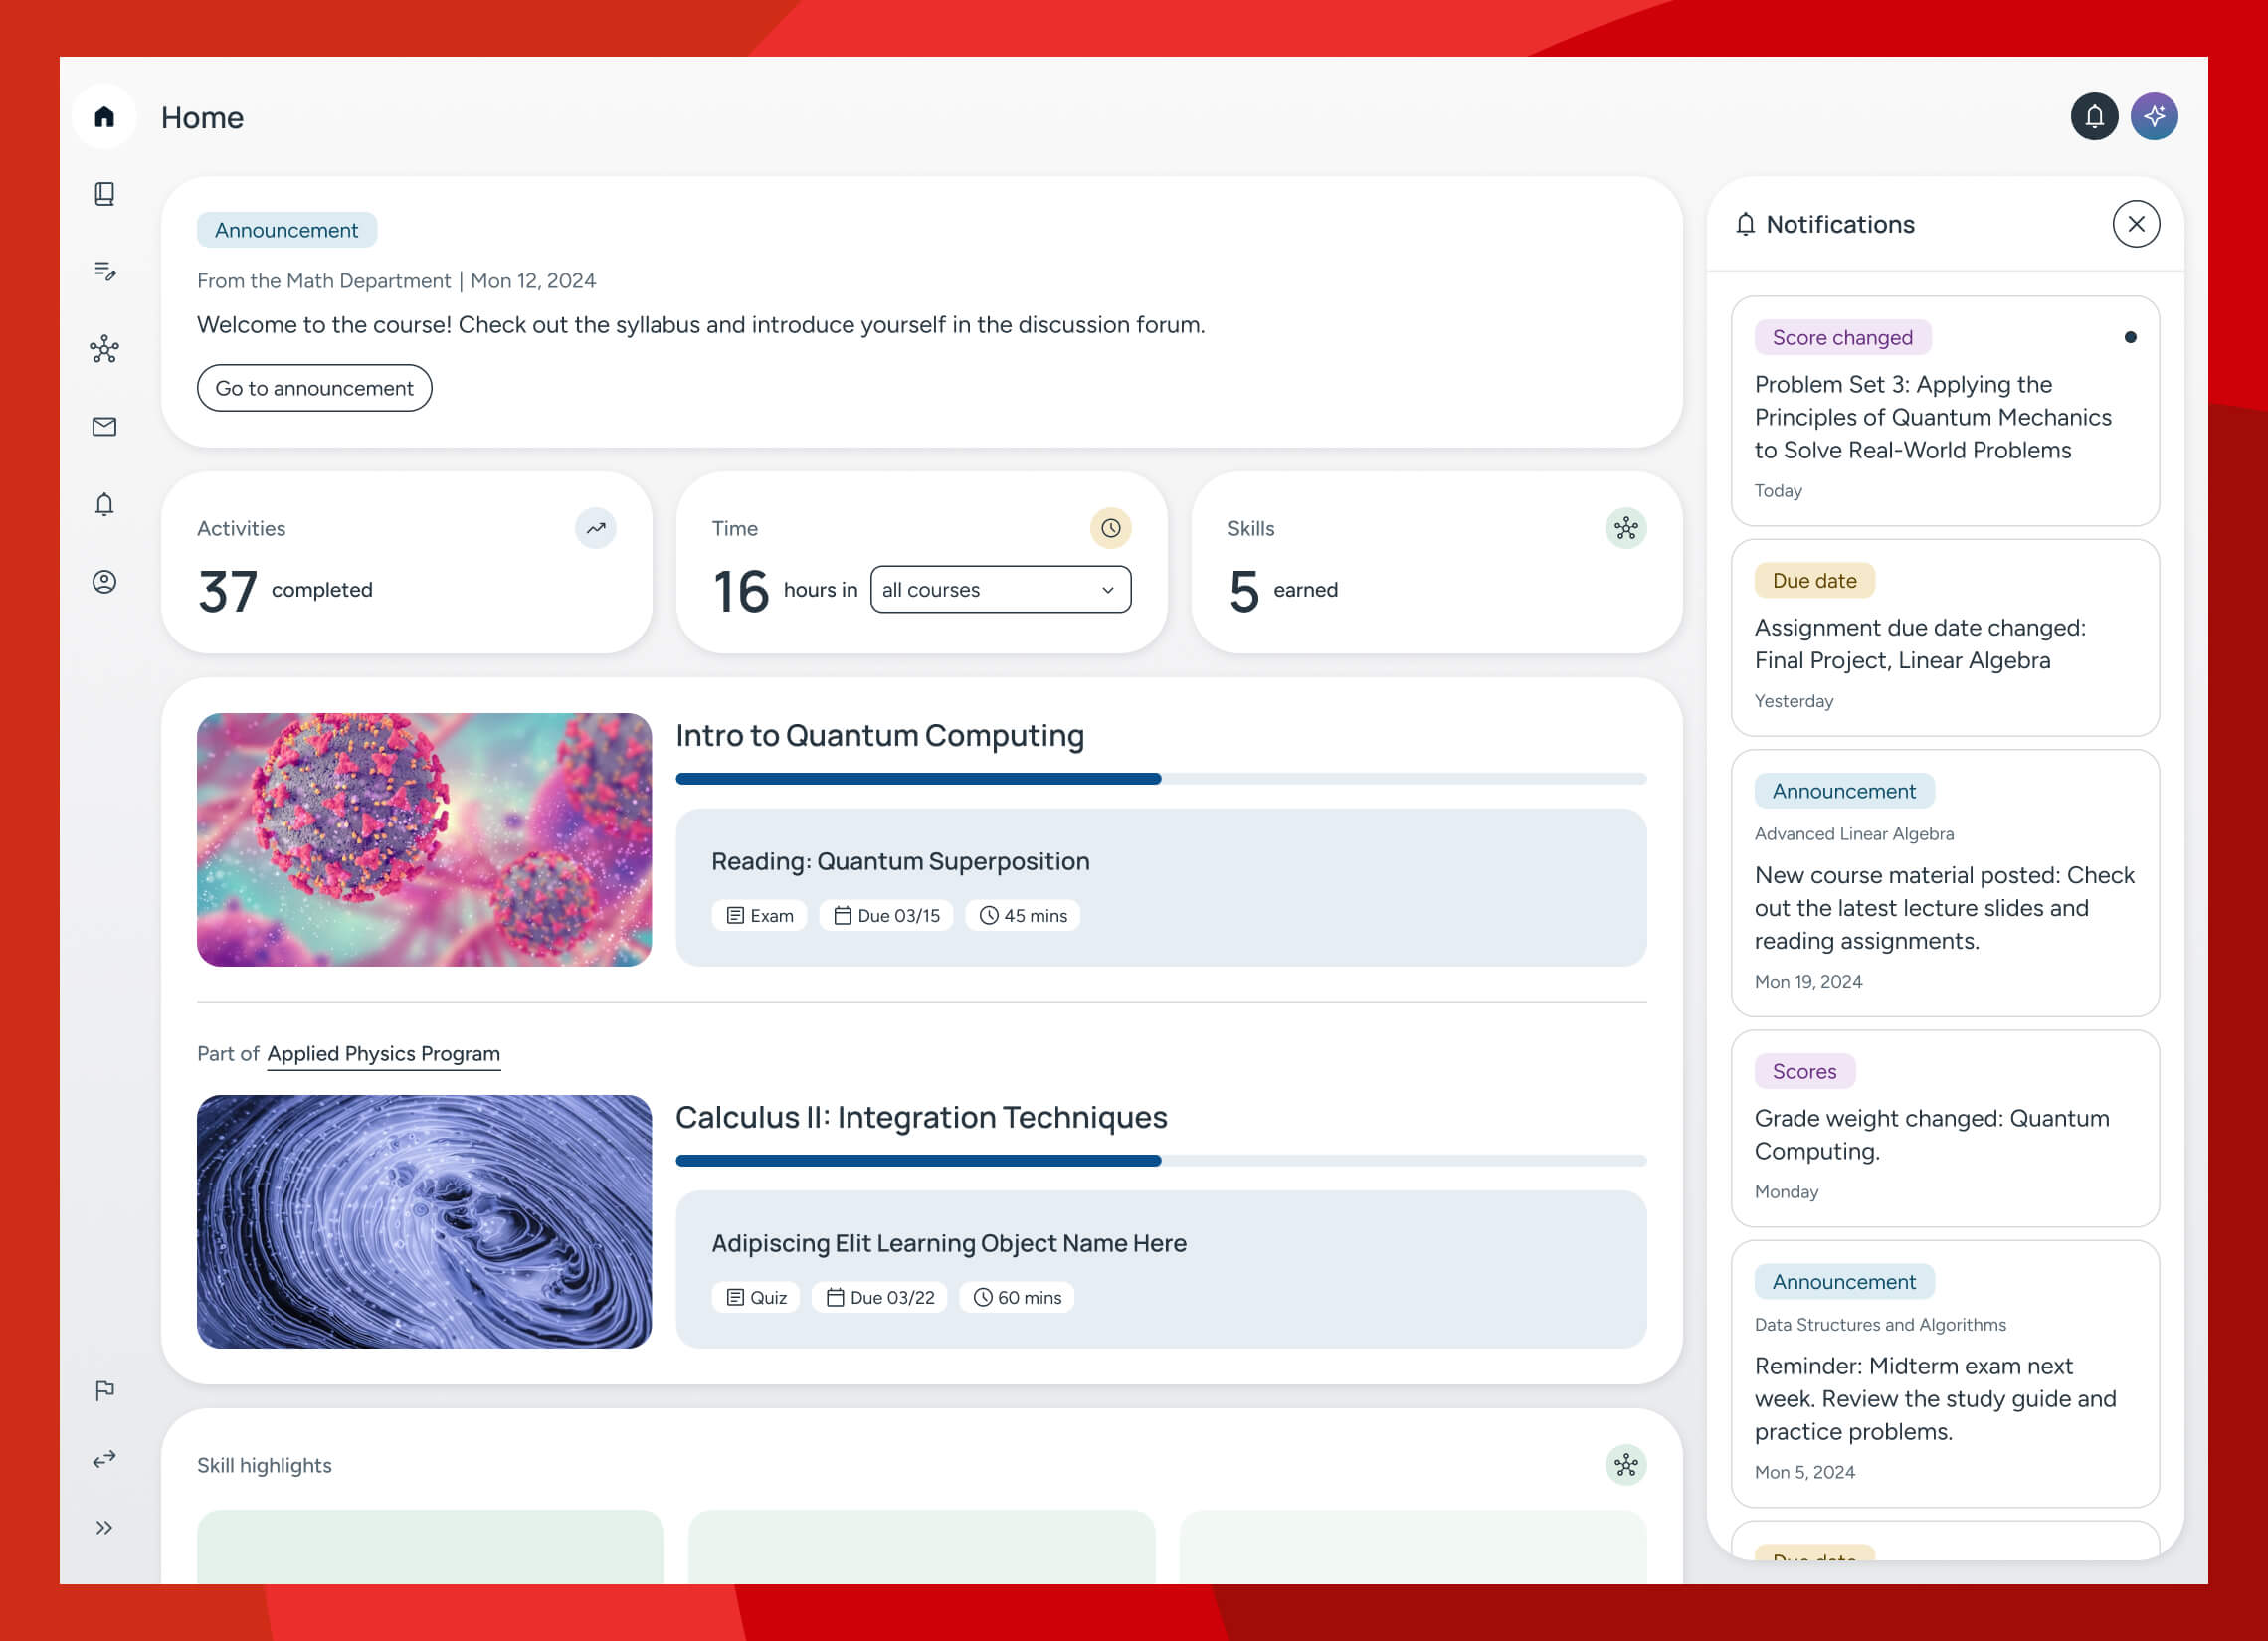Open the assignments list-pencil sidebar icon
2268x1641 pixels.
click(x=104, y=271)
